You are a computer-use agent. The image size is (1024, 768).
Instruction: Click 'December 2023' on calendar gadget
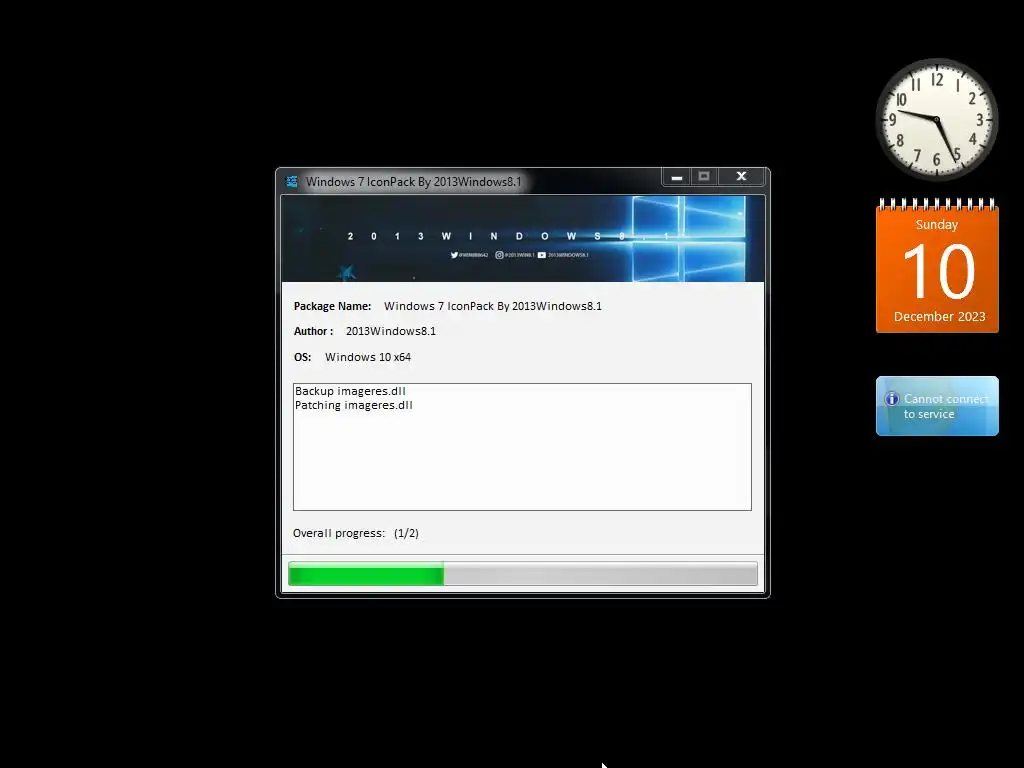tap(939, 317)
